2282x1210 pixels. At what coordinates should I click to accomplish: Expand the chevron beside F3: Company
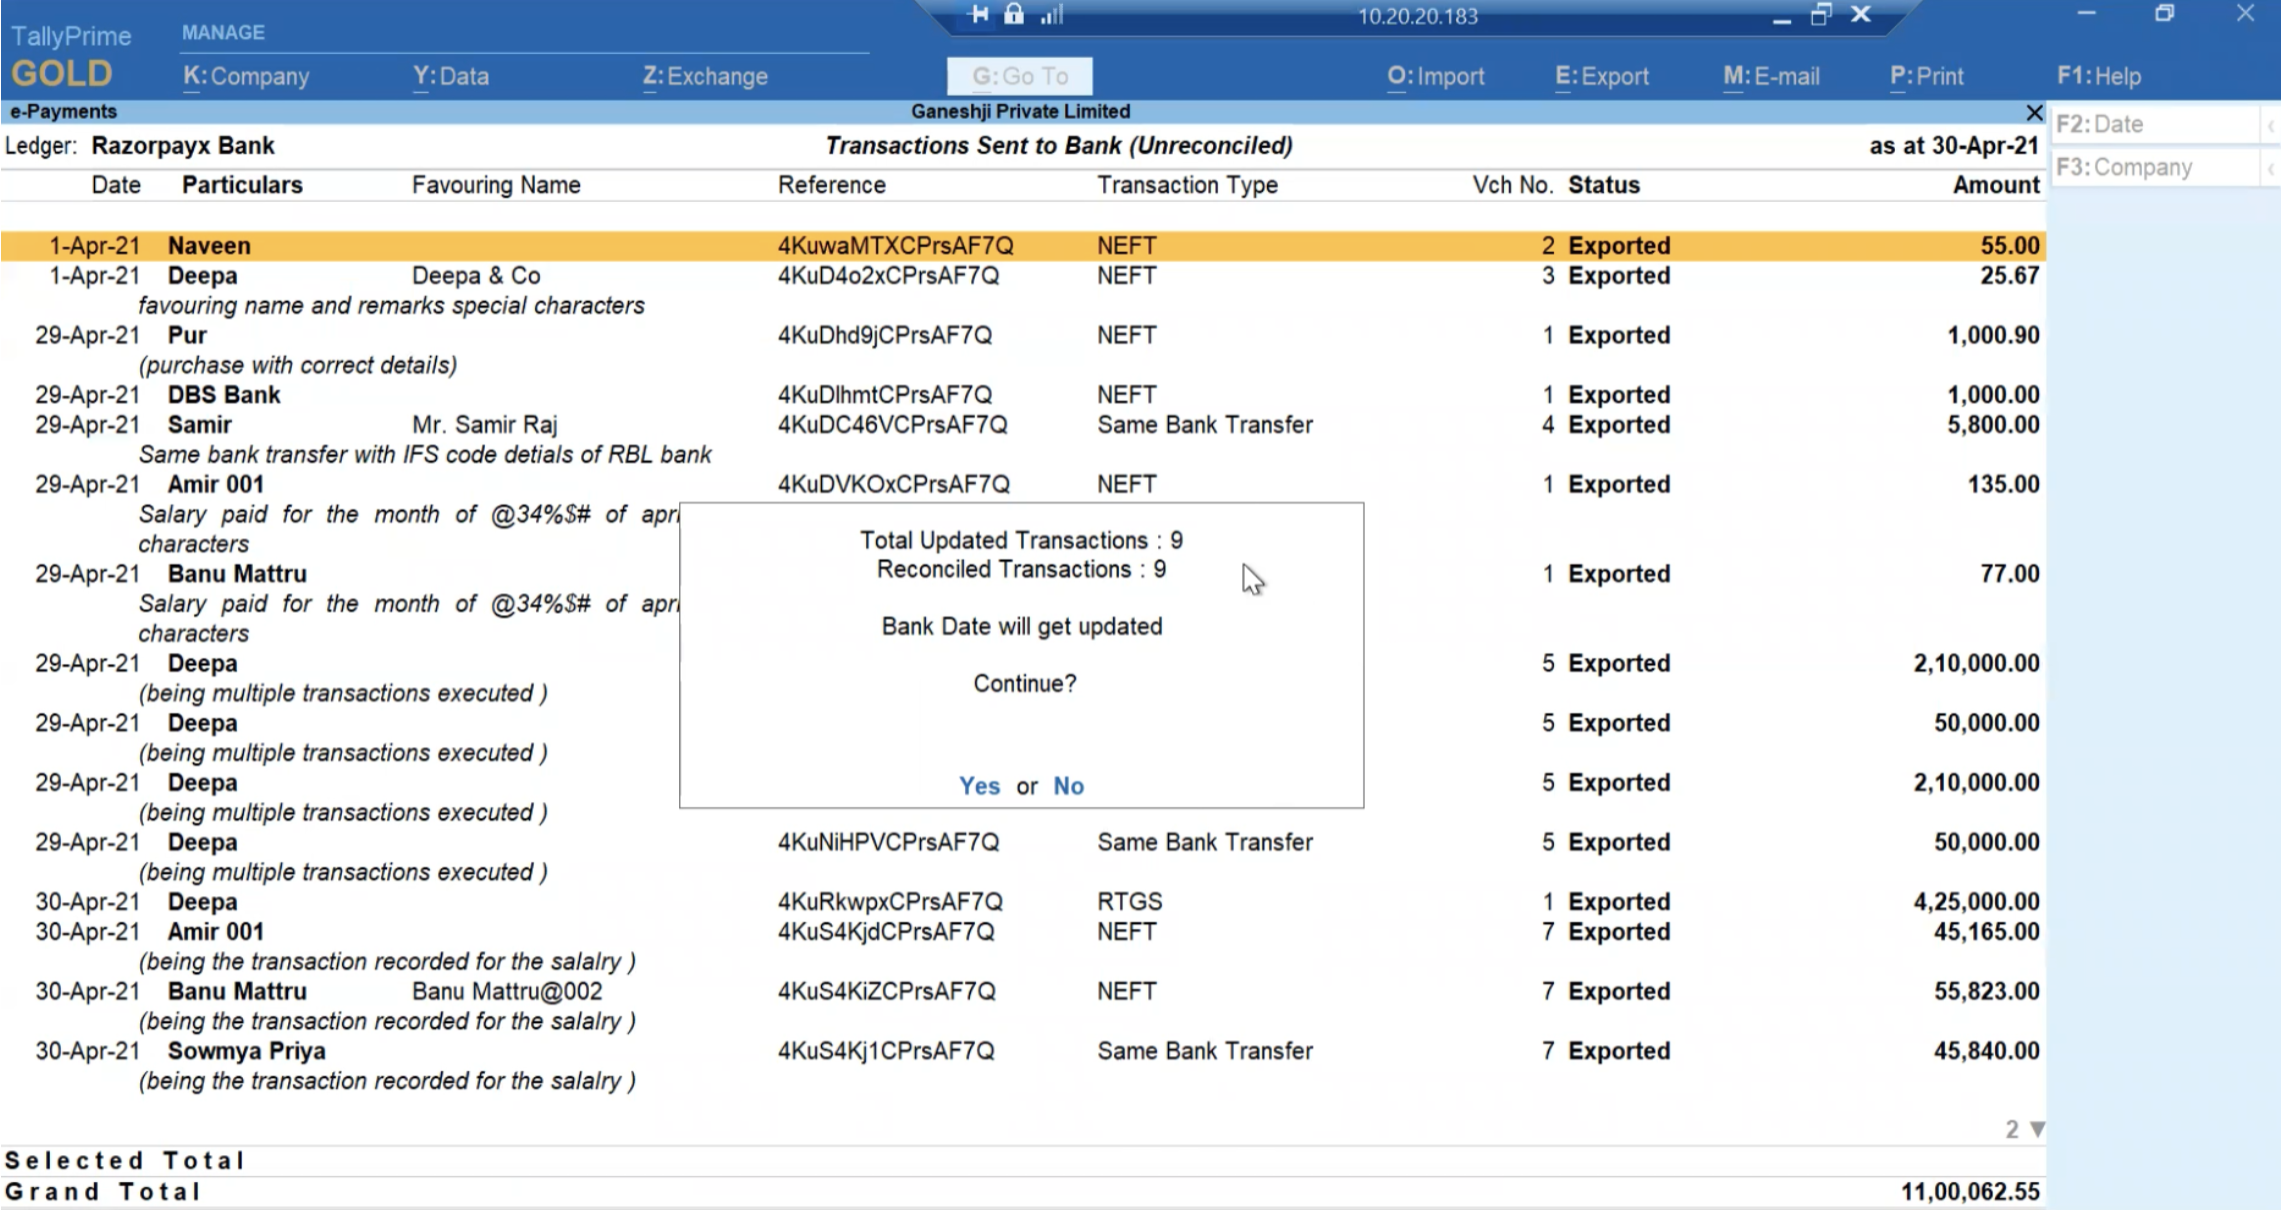pyautogui.click(x=2271, y=168)
